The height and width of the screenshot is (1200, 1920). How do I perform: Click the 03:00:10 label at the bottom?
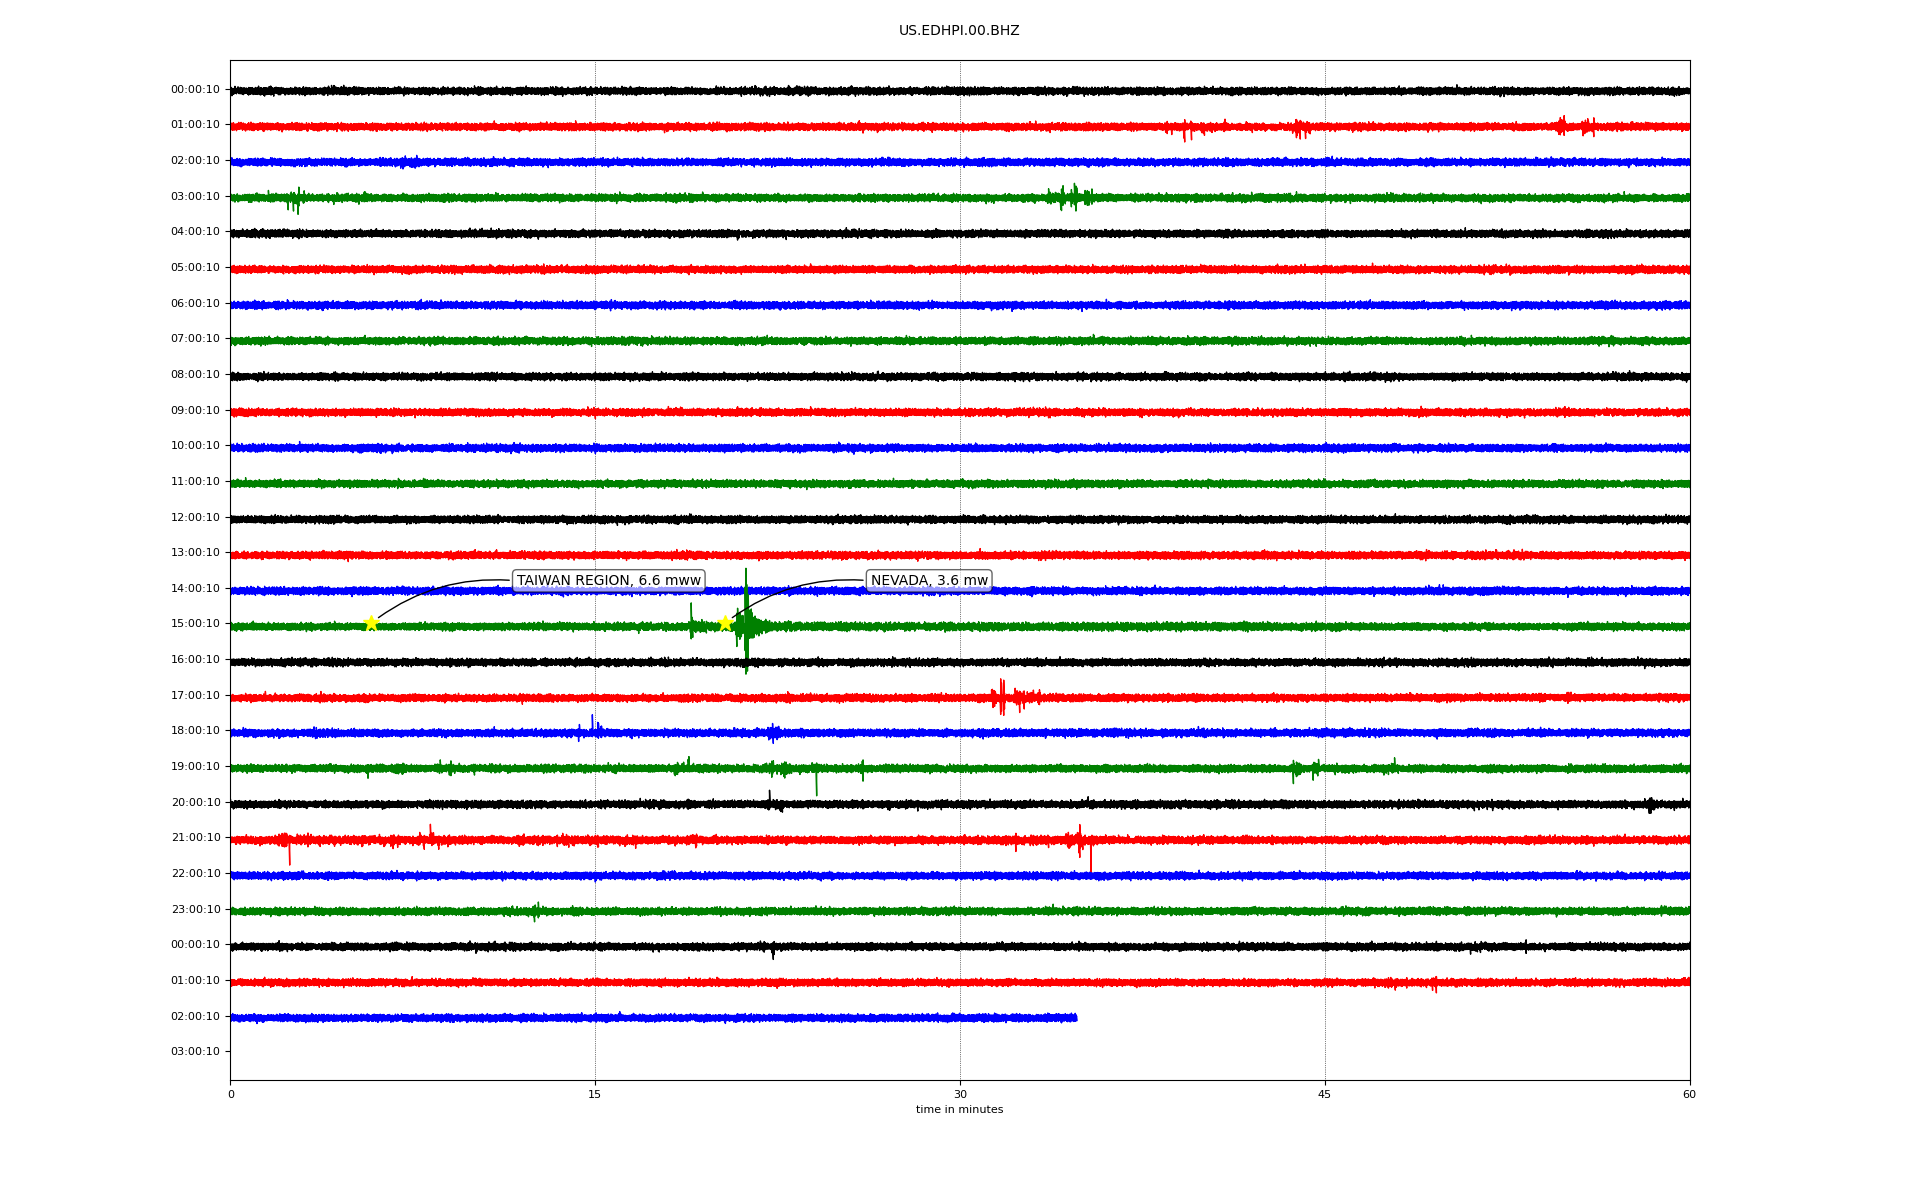195,1052
